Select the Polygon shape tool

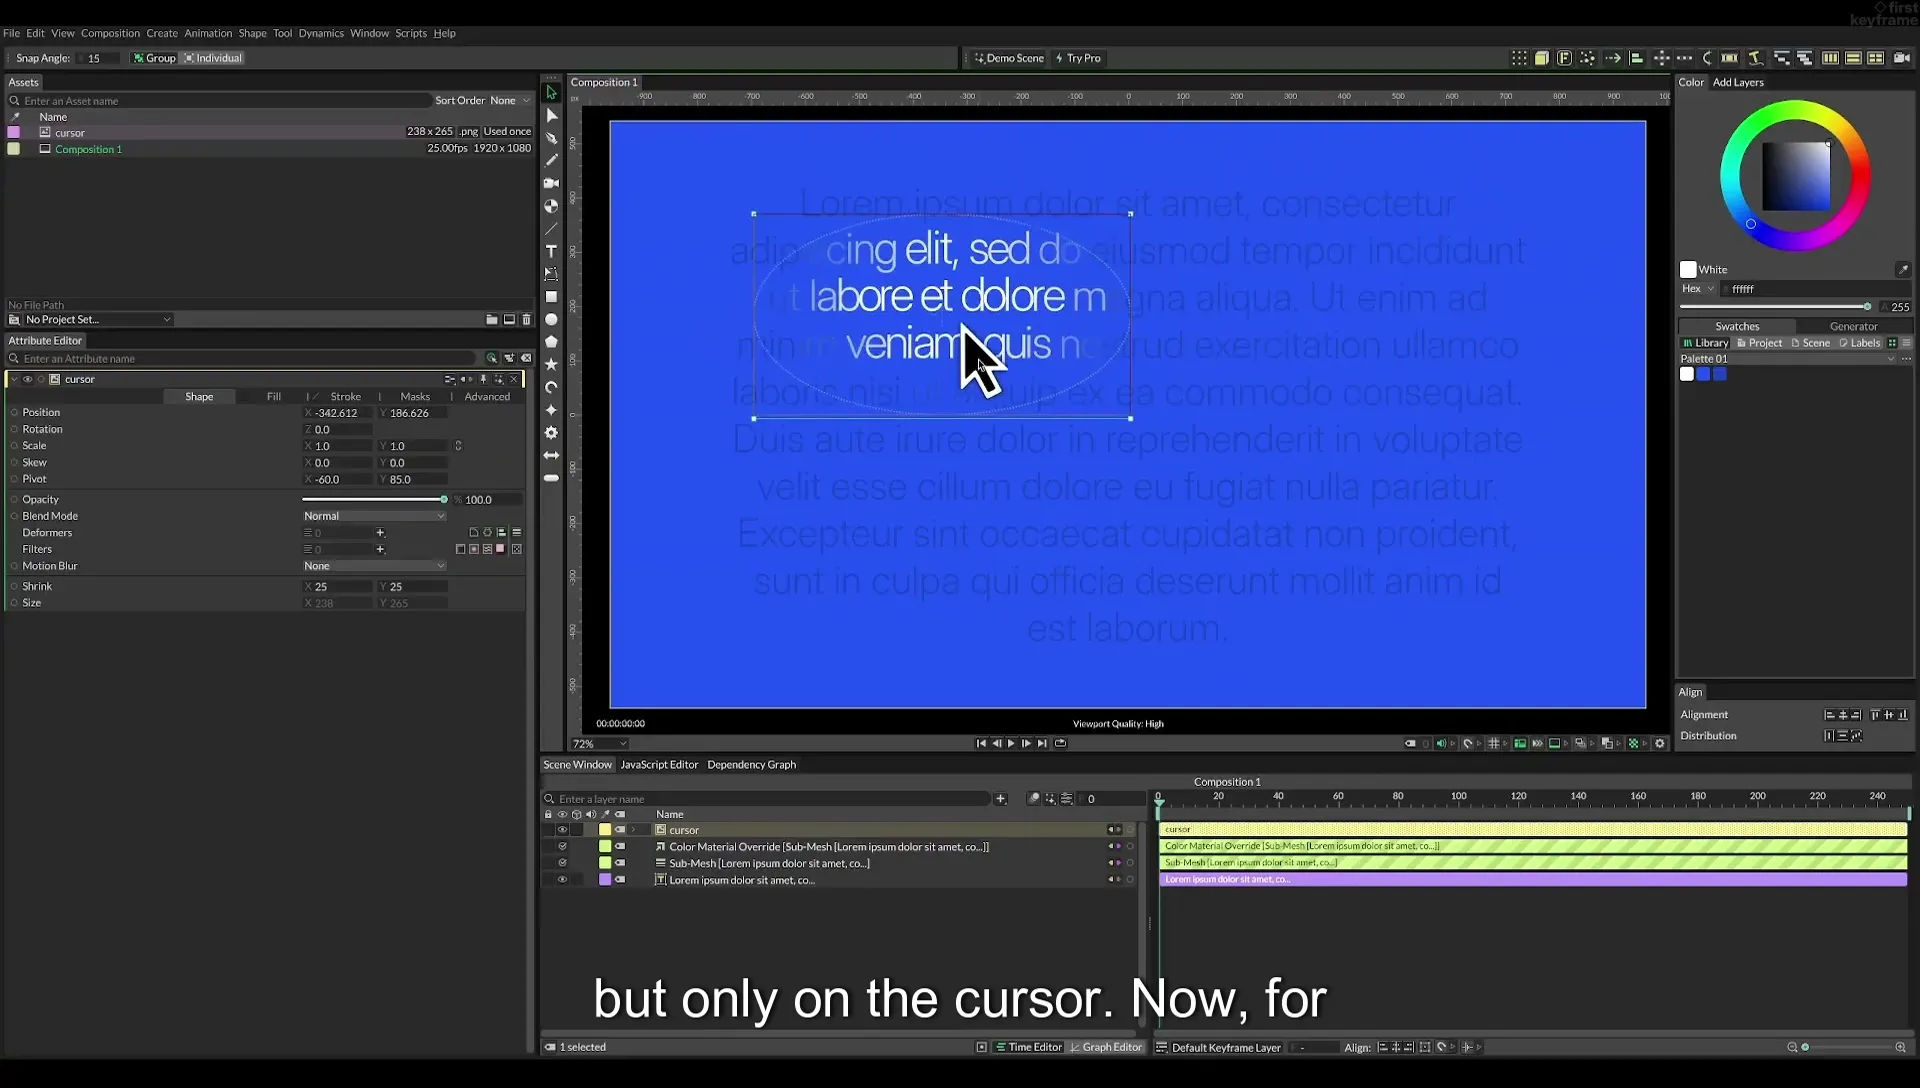coord(551,342)
